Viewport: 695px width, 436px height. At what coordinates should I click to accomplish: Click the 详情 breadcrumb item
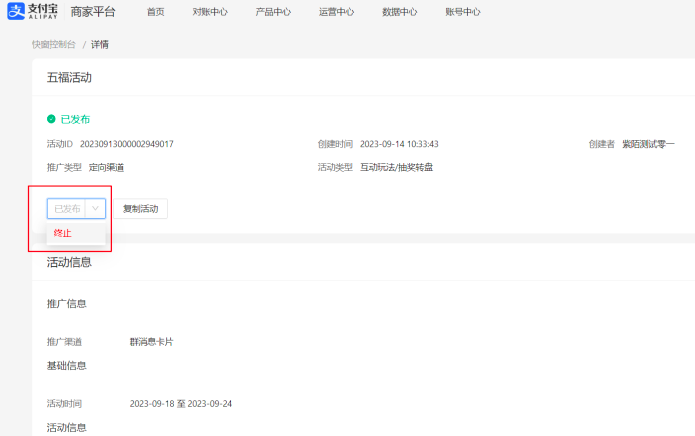point(100,45)
